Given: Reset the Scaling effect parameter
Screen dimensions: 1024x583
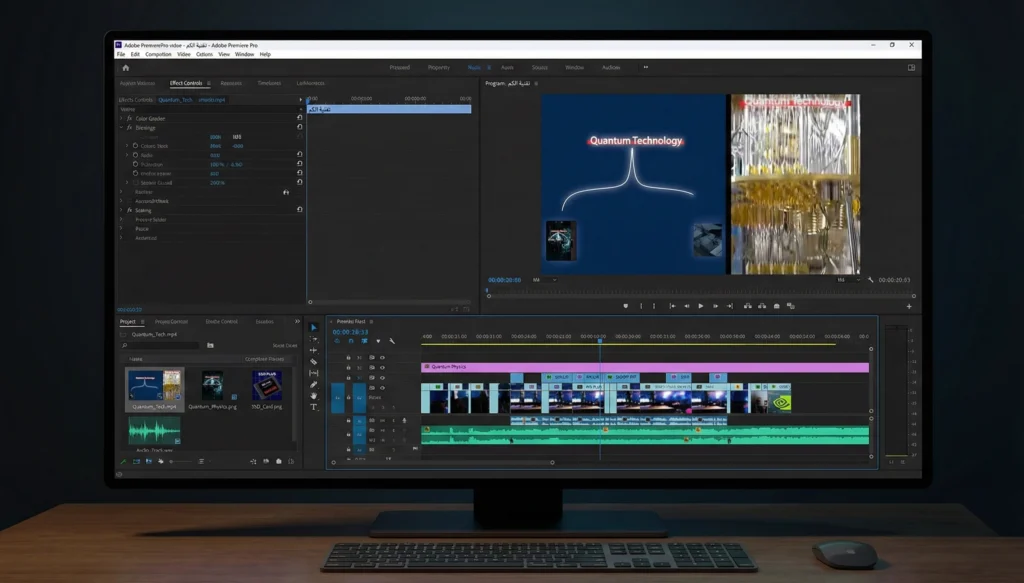Looking at the screenshot, I should pyautogui.click(x=299, y=210).
